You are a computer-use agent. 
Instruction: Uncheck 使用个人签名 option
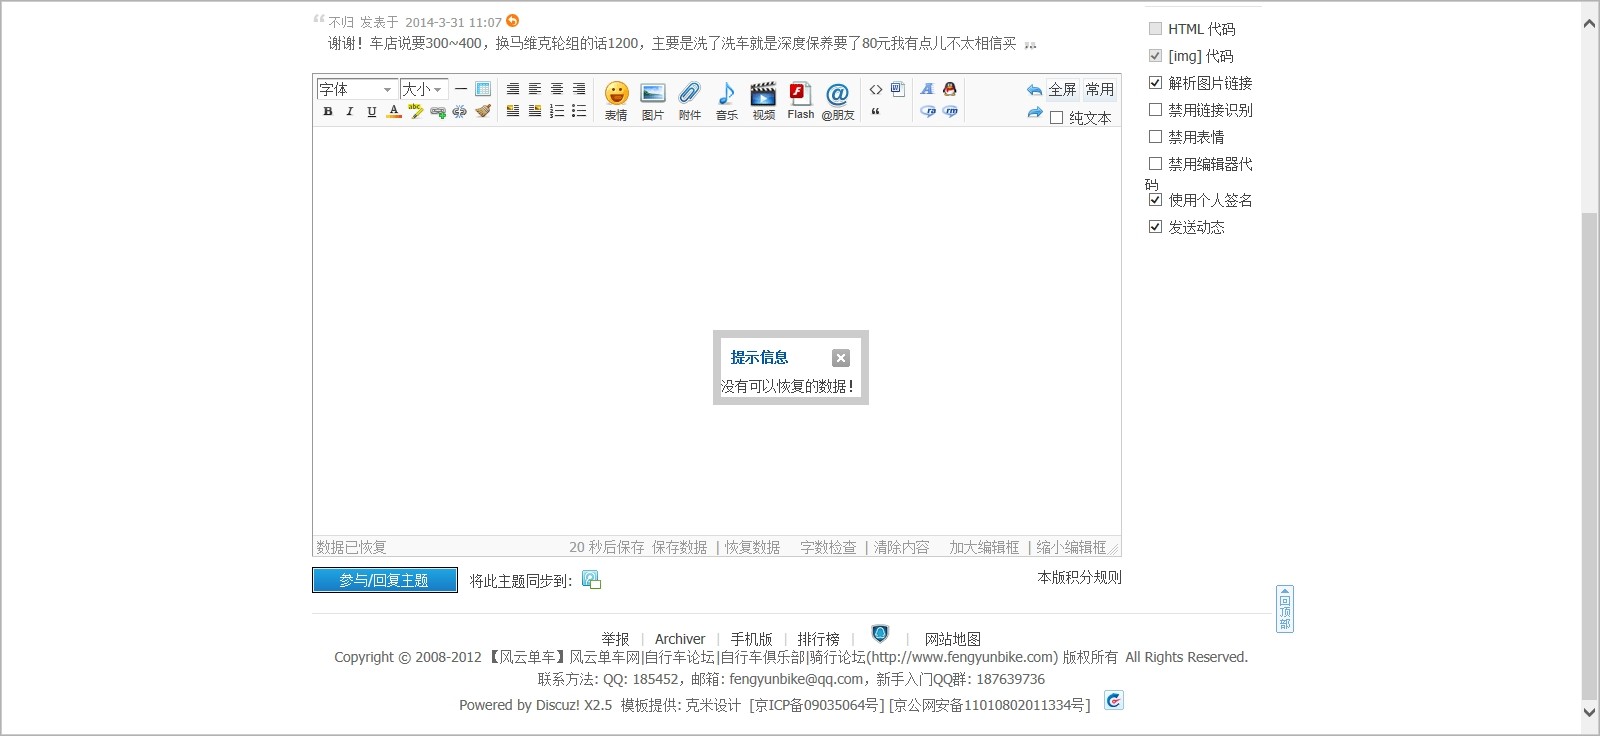click(1155, 200)
